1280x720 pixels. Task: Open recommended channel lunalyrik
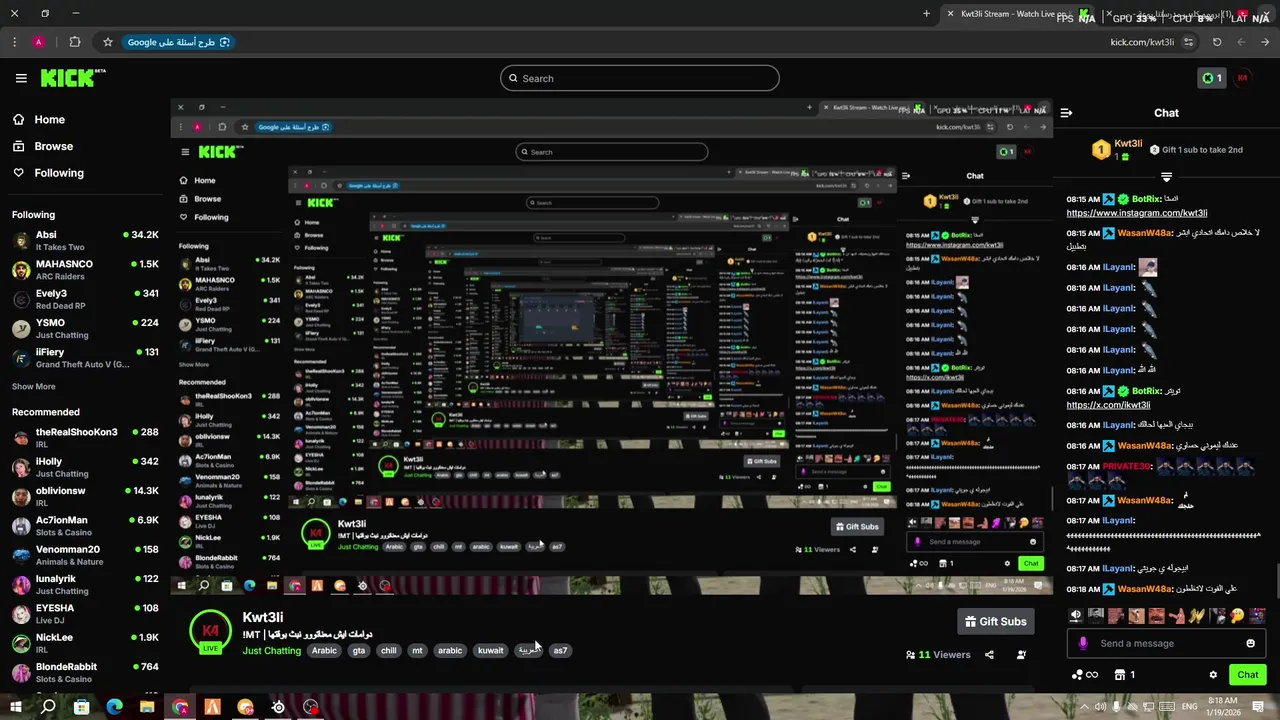click(x=85, y=584)
